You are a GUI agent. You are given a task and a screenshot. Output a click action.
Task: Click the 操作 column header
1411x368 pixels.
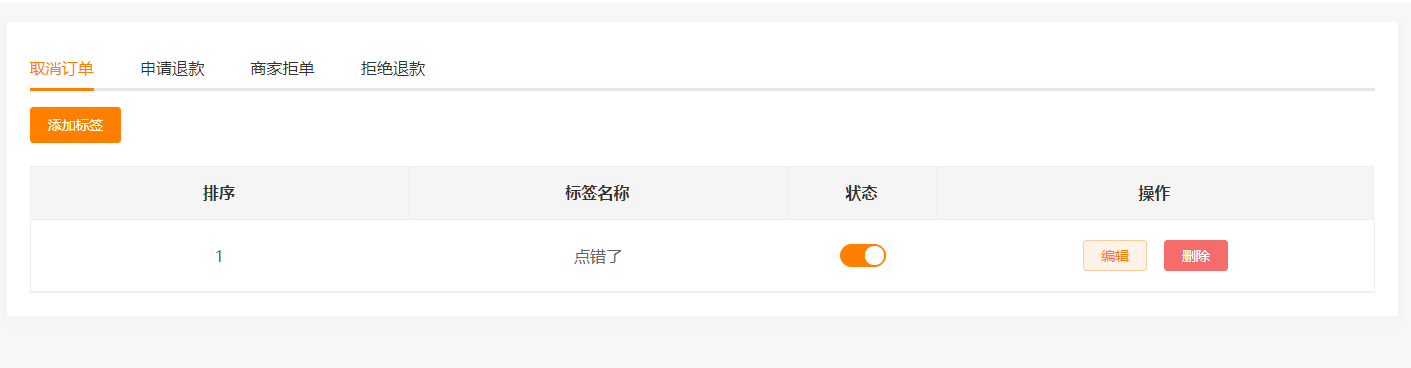tap(1154, 193)
